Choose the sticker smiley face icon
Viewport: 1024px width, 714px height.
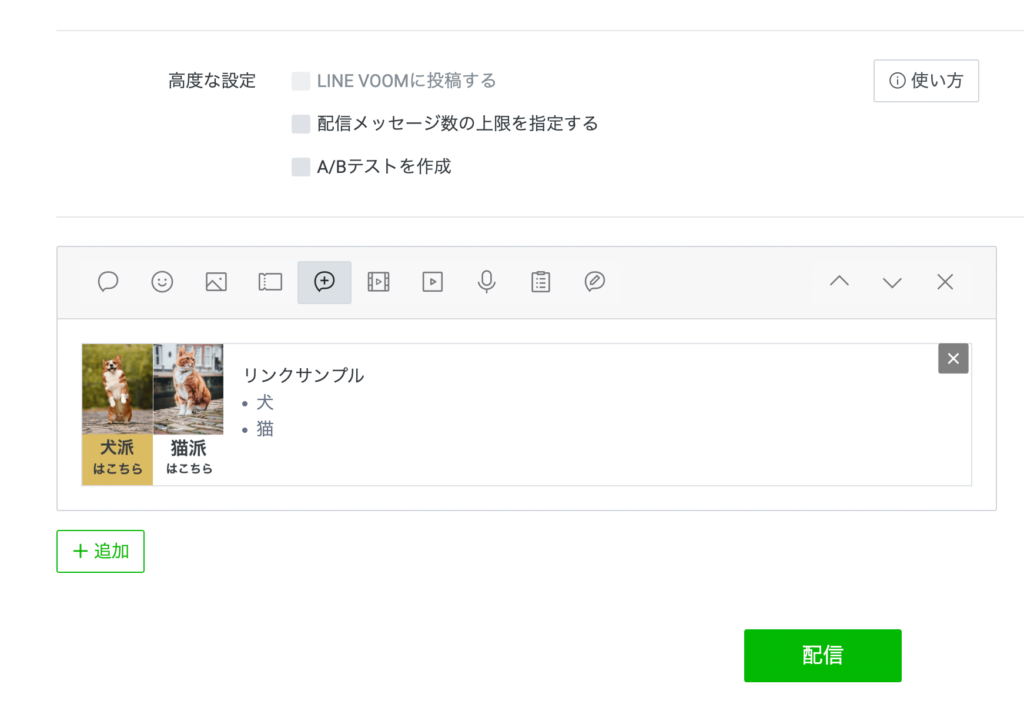click(162, 282)
